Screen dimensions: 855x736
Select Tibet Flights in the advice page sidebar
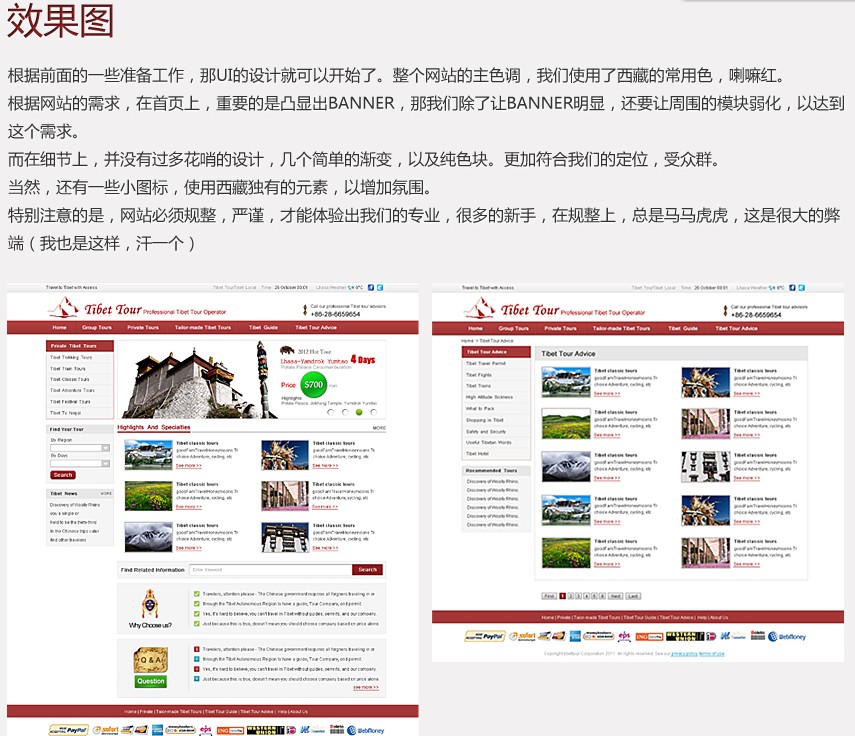[479, 375]
